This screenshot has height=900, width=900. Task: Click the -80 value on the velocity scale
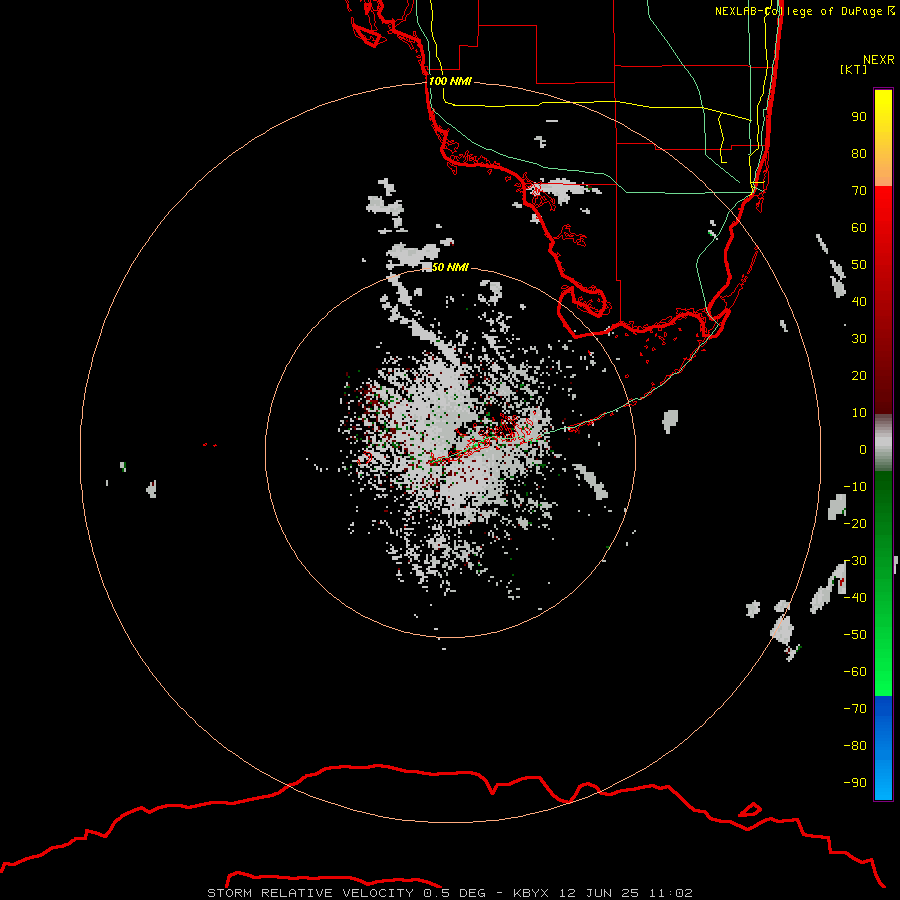click(x=855, y=746)
